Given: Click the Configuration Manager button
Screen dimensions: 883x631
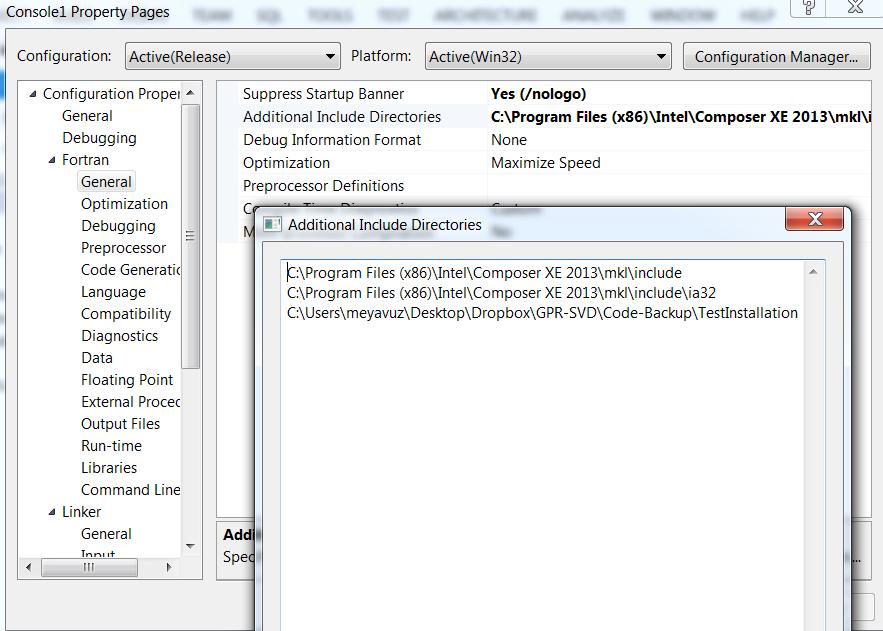Looking at the screenshot, I should 776,56.
